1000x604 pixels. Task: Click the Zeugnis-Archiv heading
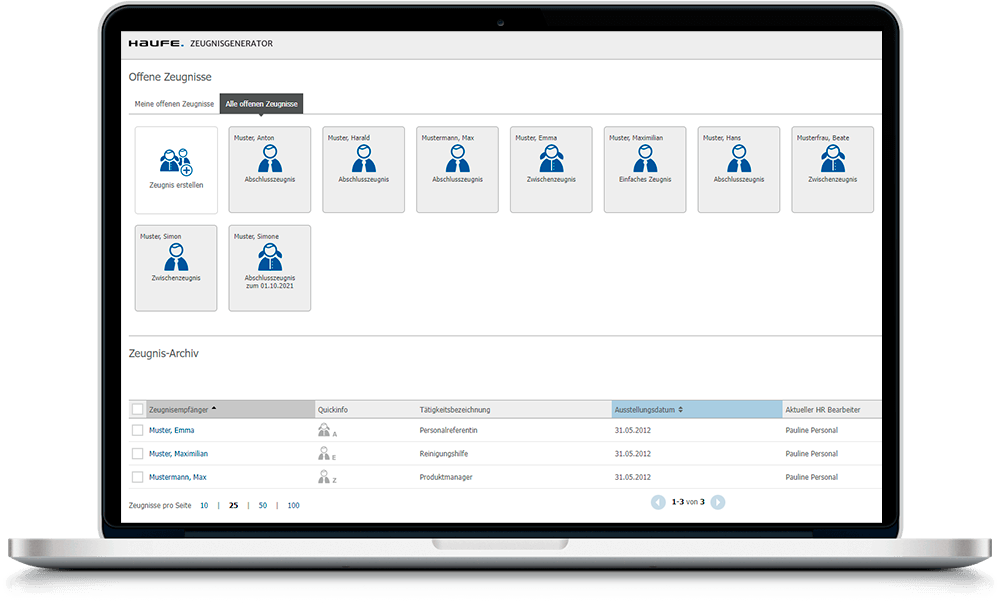click(164, 353)
